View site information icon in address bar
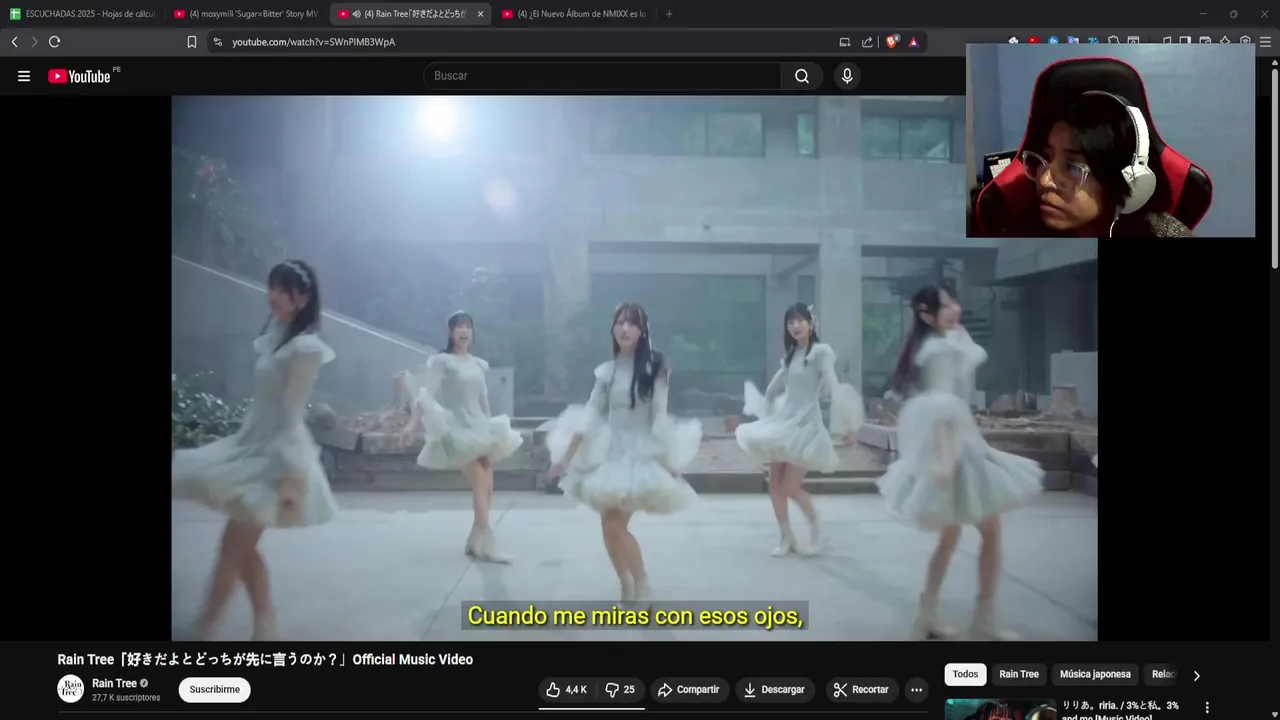Viewport: 1280px width, 720px height. 218,42
